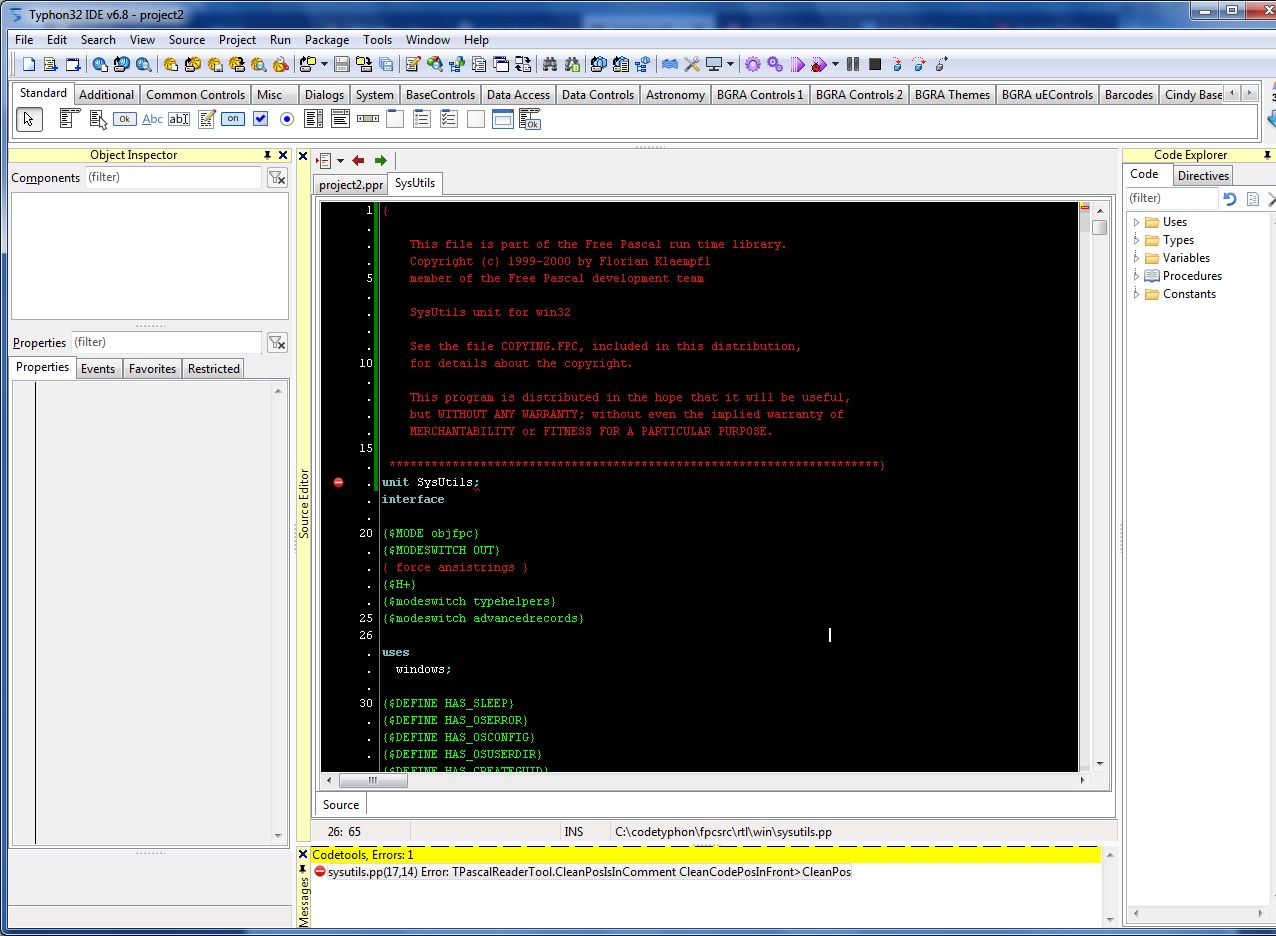The image size is (1276, 936).
Task: Expand the Types node in Code Explorer
Action: click(1136, 240)
